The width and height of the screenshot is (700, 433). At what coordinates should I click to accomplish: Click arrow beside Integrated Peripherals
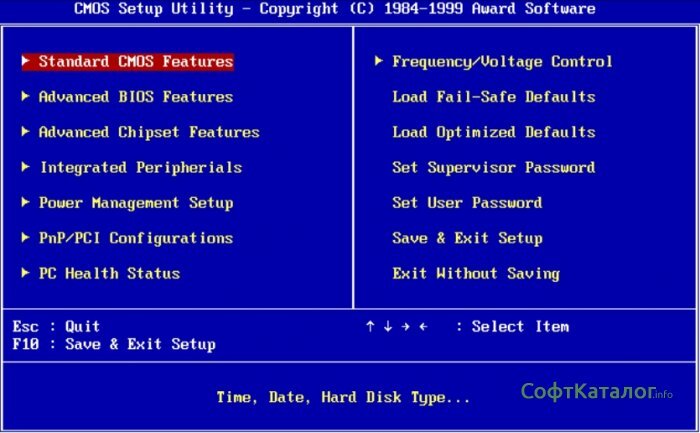coord(26,167)
